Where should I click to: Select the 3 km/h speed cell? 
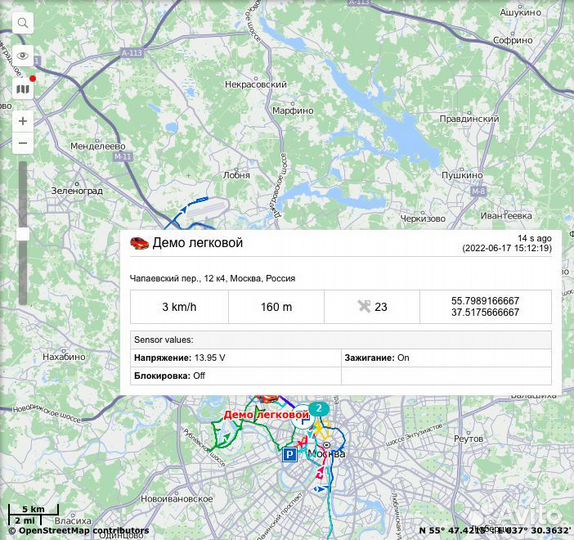pos(179,307)
